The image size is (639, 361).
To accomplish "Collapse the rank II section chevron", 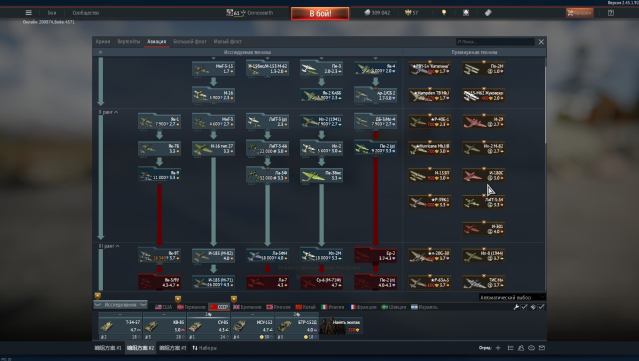I will click(x=116, y=112).
